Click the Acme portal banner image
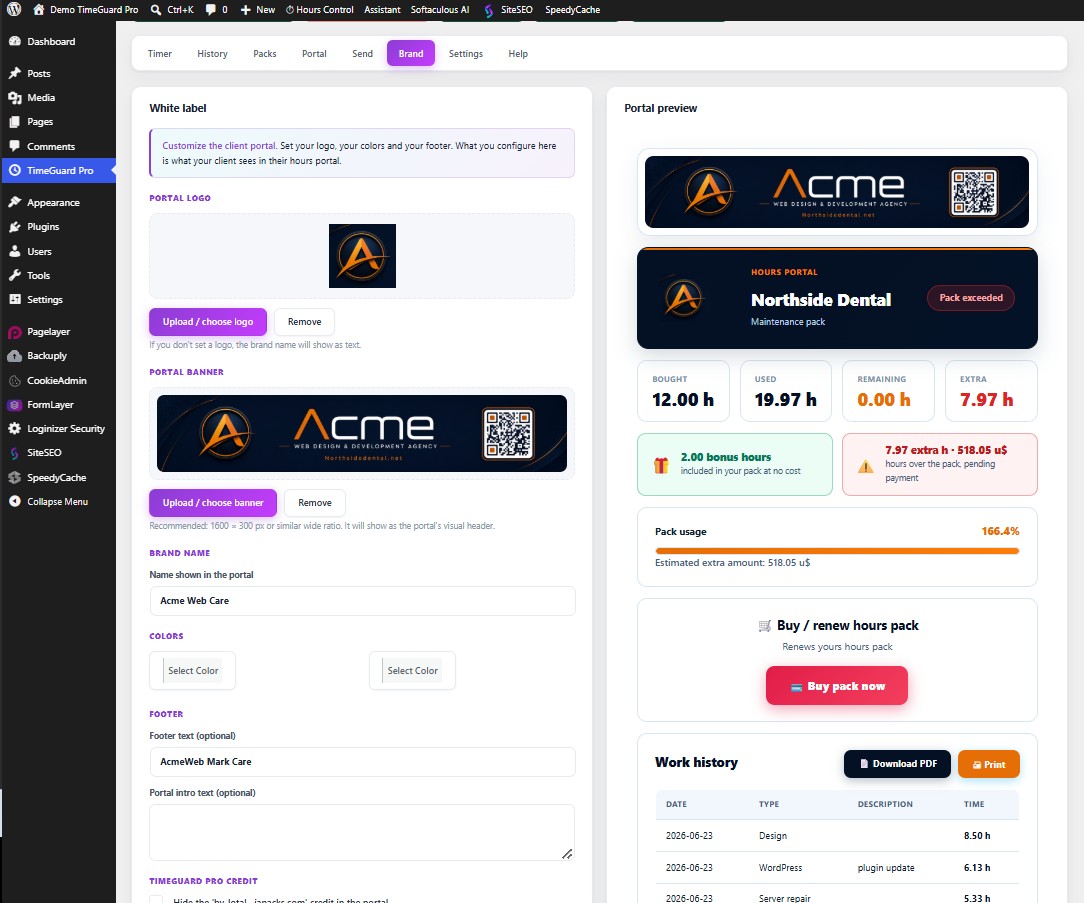This screenshot has height=903, width=1084. pyautogui.click(x=362, y=434)
